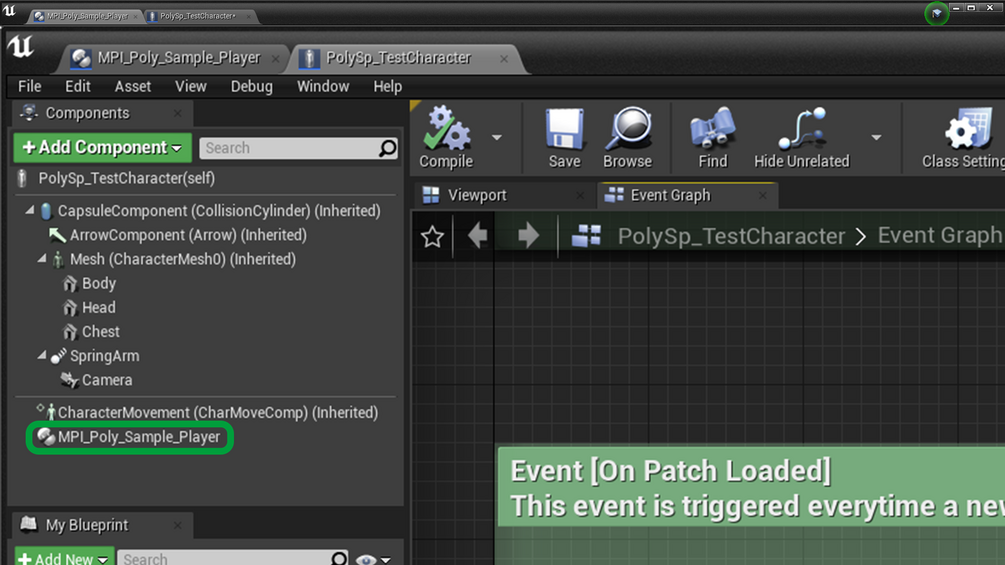Open the Debug menu
Viewport: 1005px width, 565px height.
point(251,86)
